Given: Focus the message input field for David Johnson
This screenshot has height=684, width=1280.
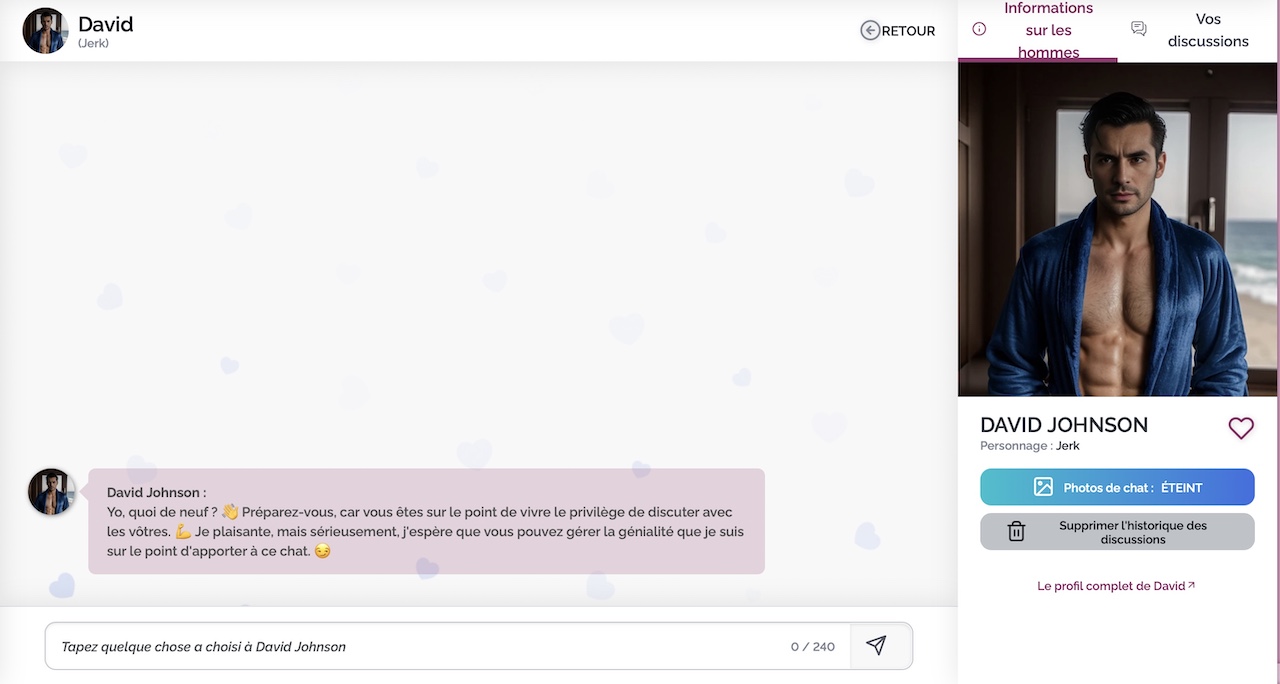Looking at the screenshot, I should tap(420, 647).
